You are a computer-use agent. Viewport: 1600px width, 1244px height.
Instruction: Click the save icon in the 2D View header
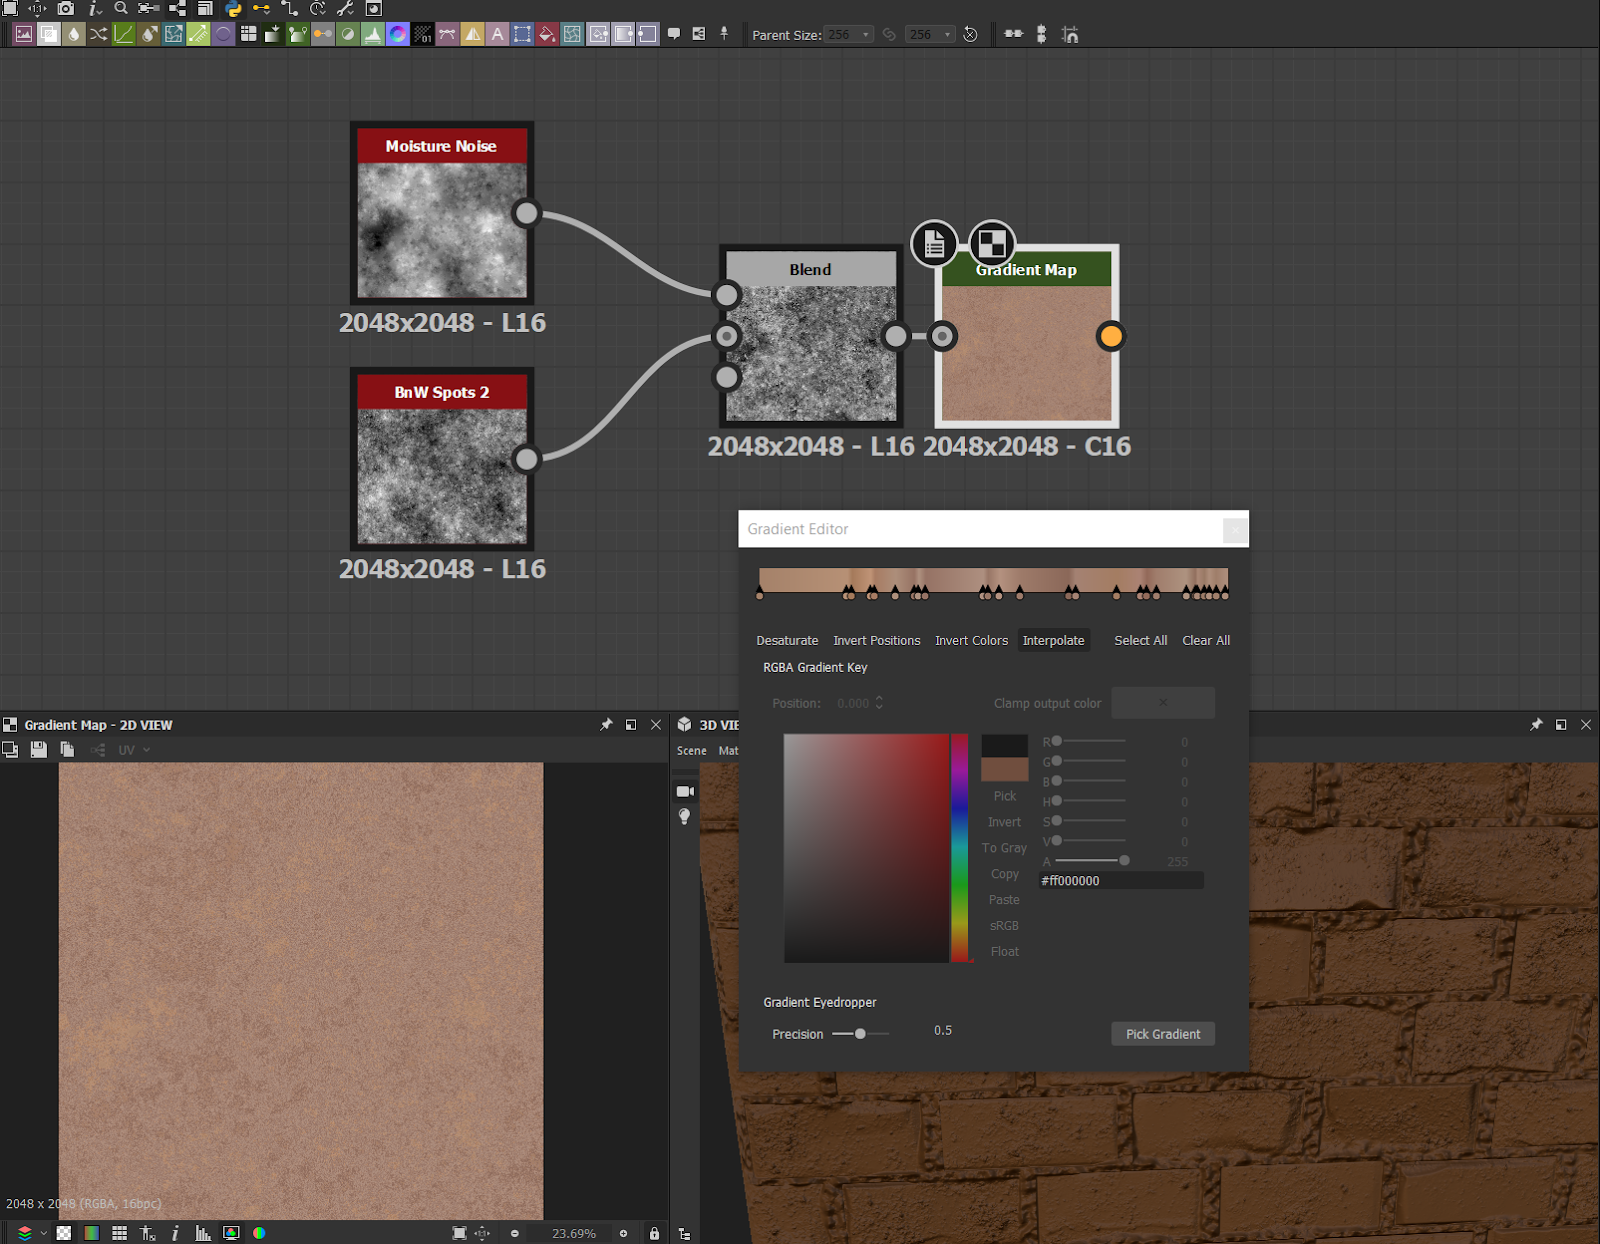[x=39, y=750]
